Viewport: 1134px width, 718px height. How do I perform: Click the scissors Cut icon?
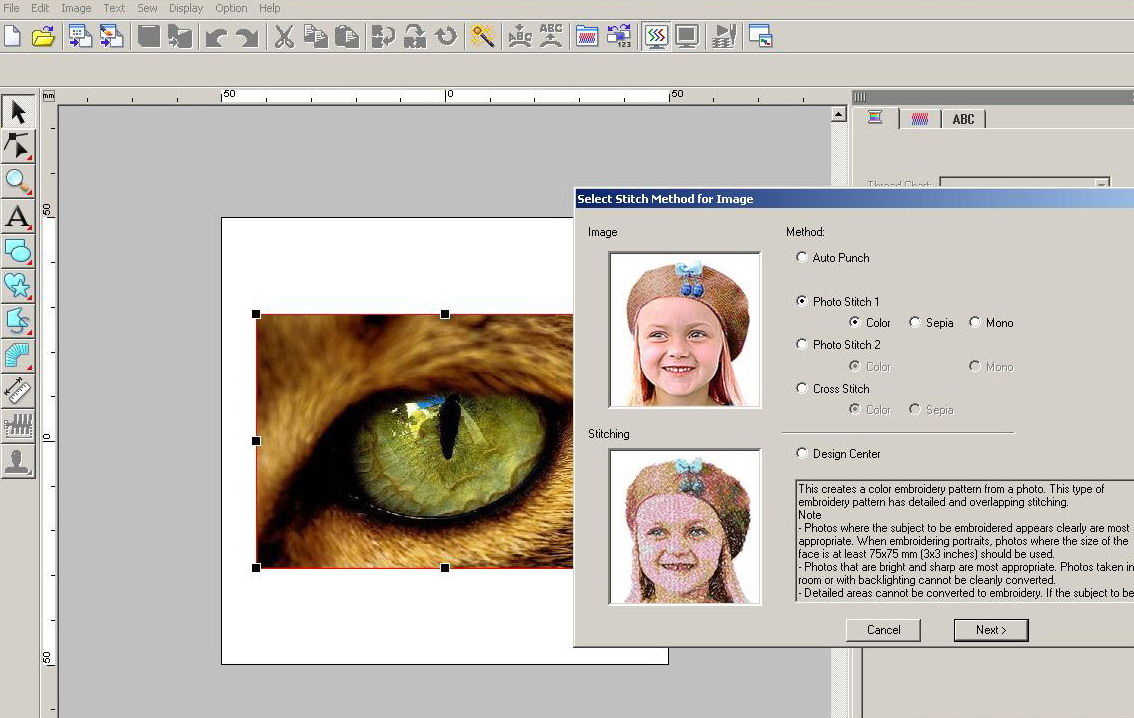pyautogui.click(x=284, y=37)
